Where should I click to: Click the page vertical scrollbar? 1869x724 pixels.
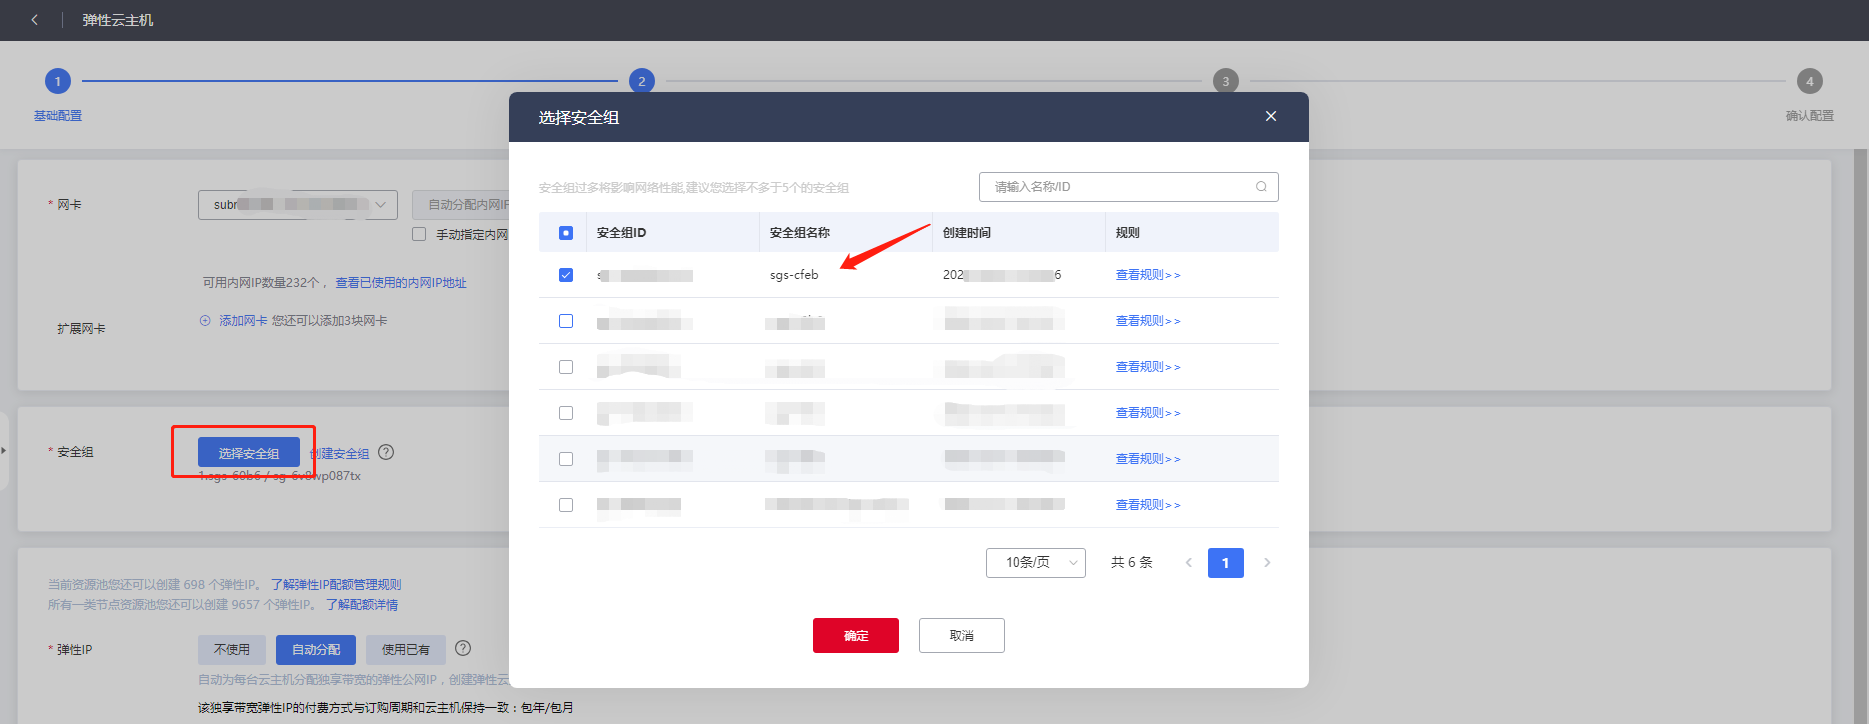point(1860,437)
